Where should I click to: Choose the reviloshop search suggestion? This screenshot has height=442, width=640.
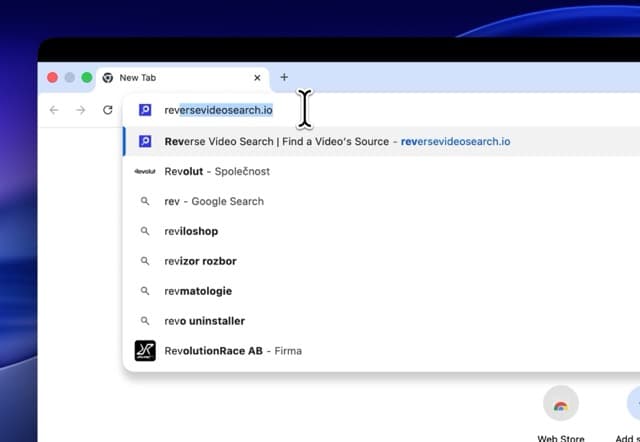point(382,231)
